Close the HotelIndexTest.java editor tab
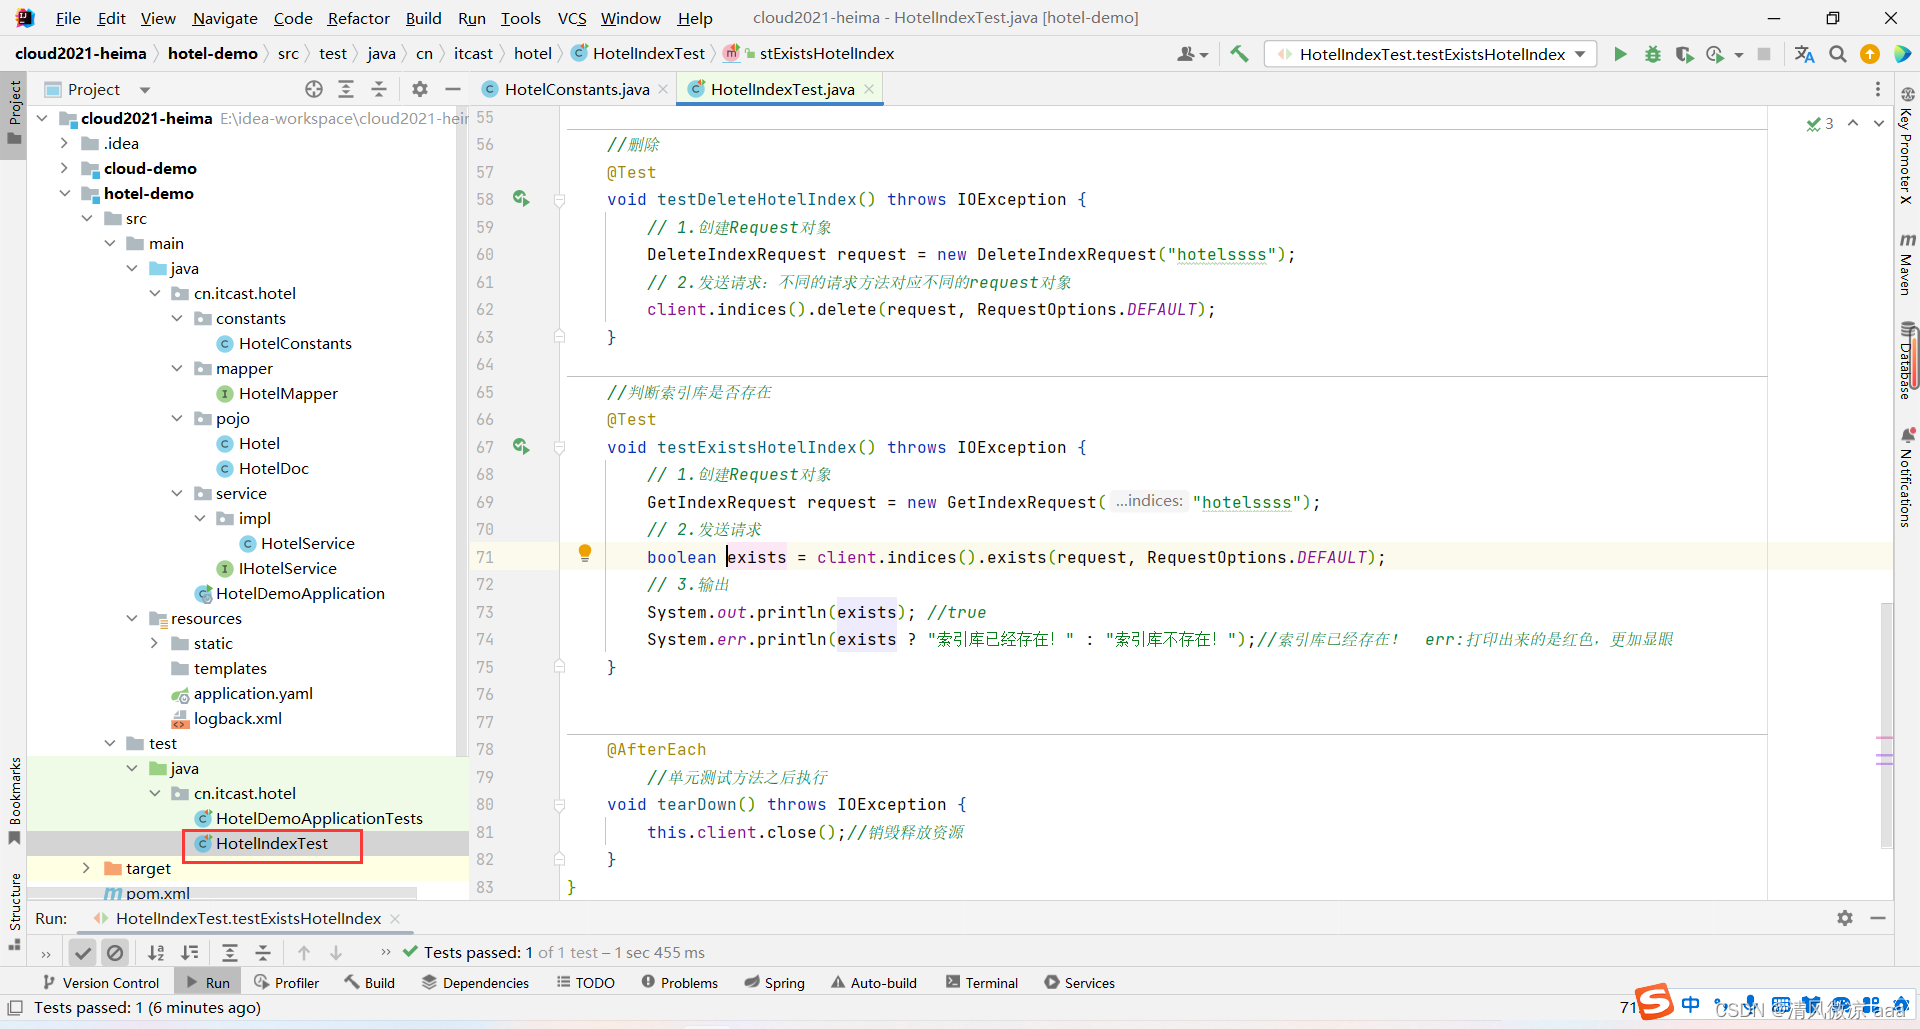 869,89
